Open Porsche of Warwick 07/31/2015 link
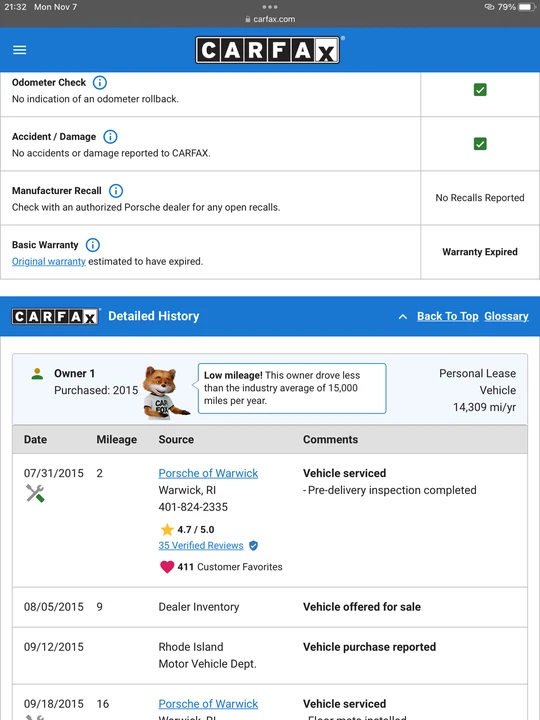 tap(208, 473)
